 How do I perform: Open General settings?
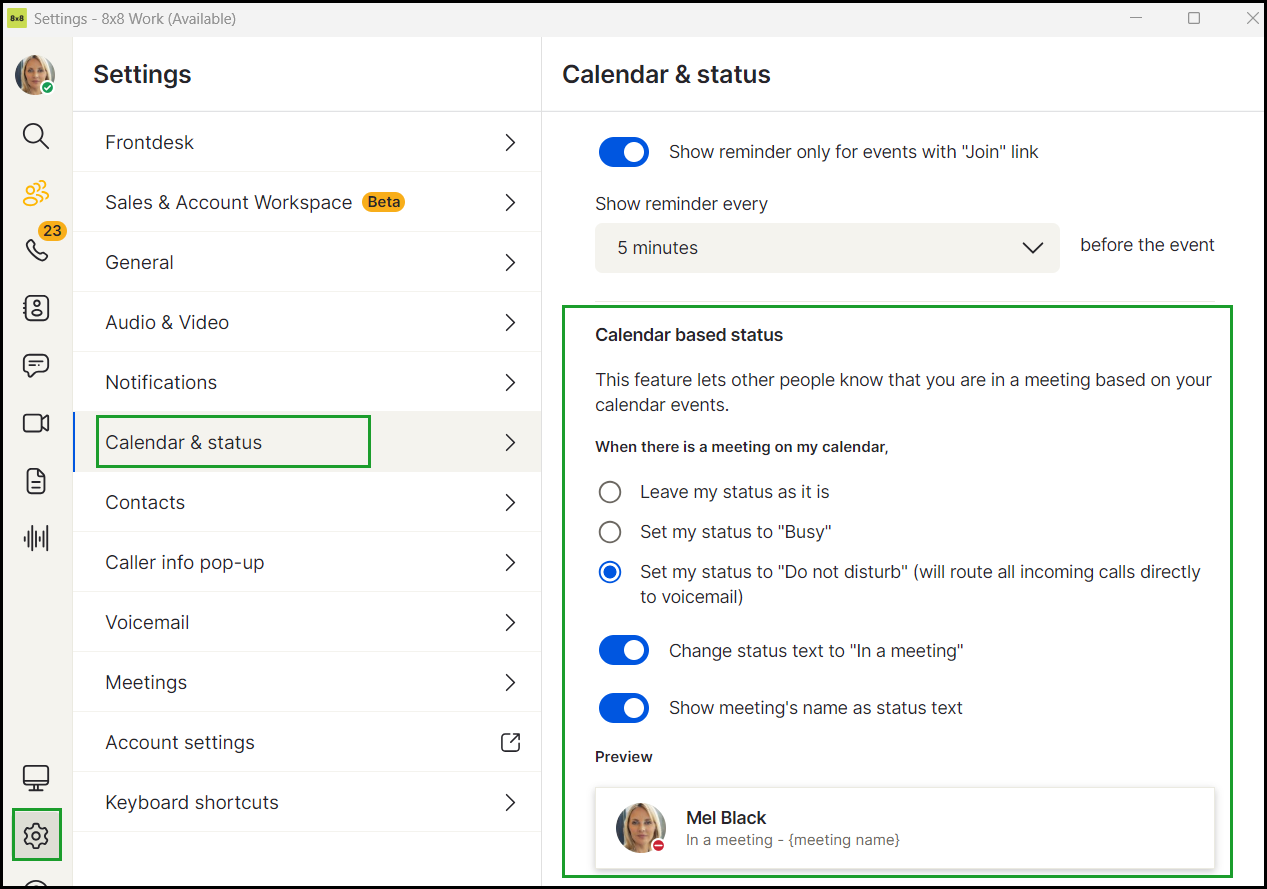pyautogui.click(x=307, y=262)
